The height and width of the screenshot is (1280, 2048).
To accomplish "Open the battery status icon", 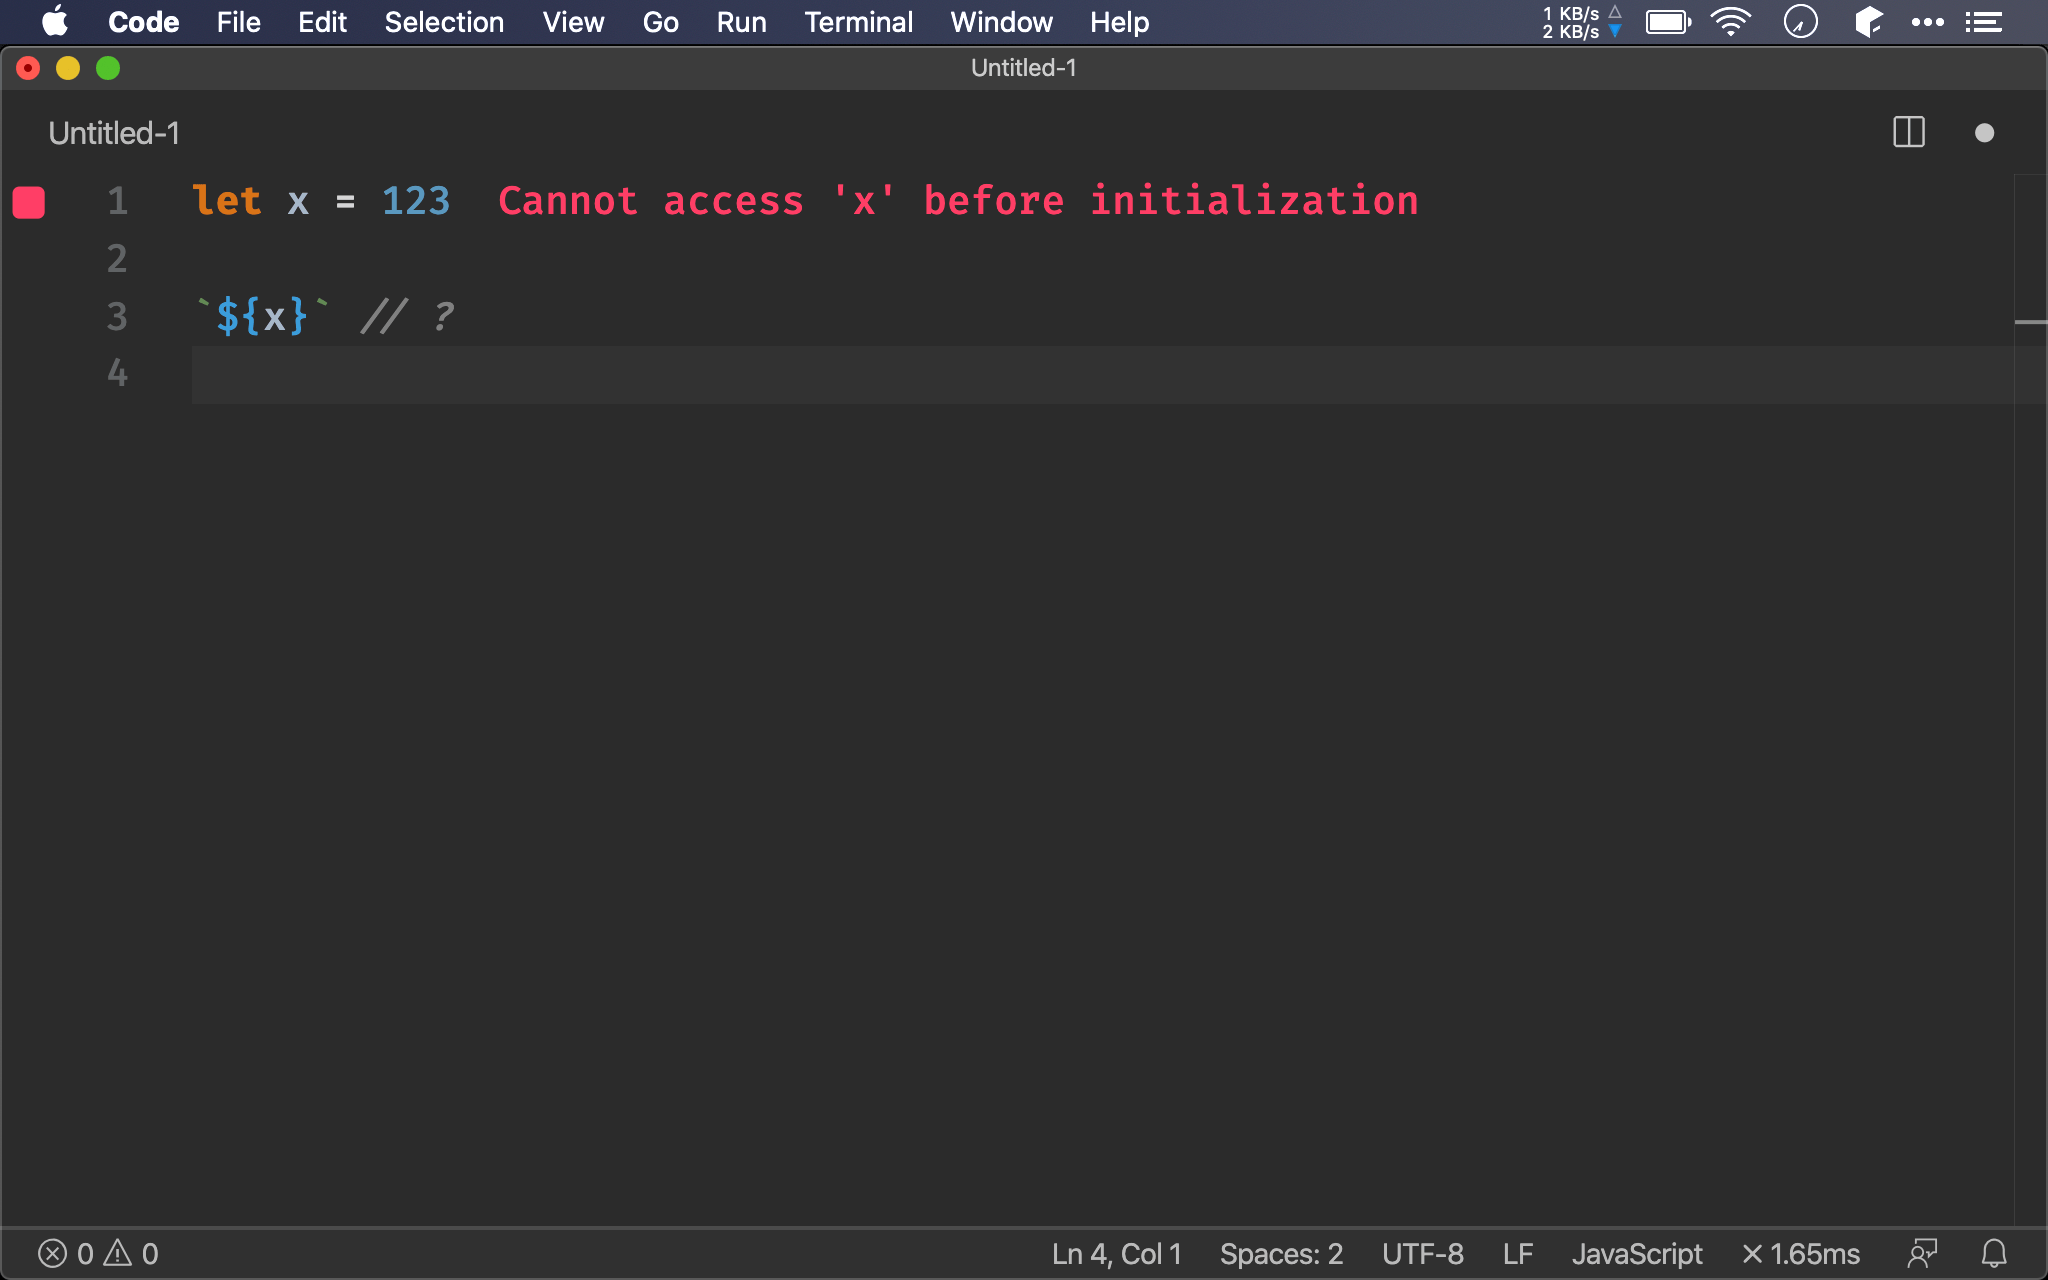I will point(1667,22).
